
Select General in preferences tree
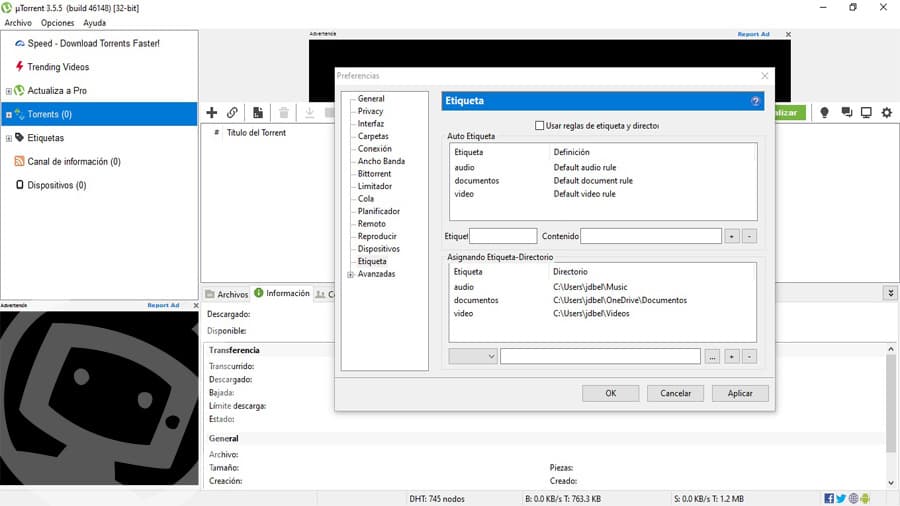371,99
